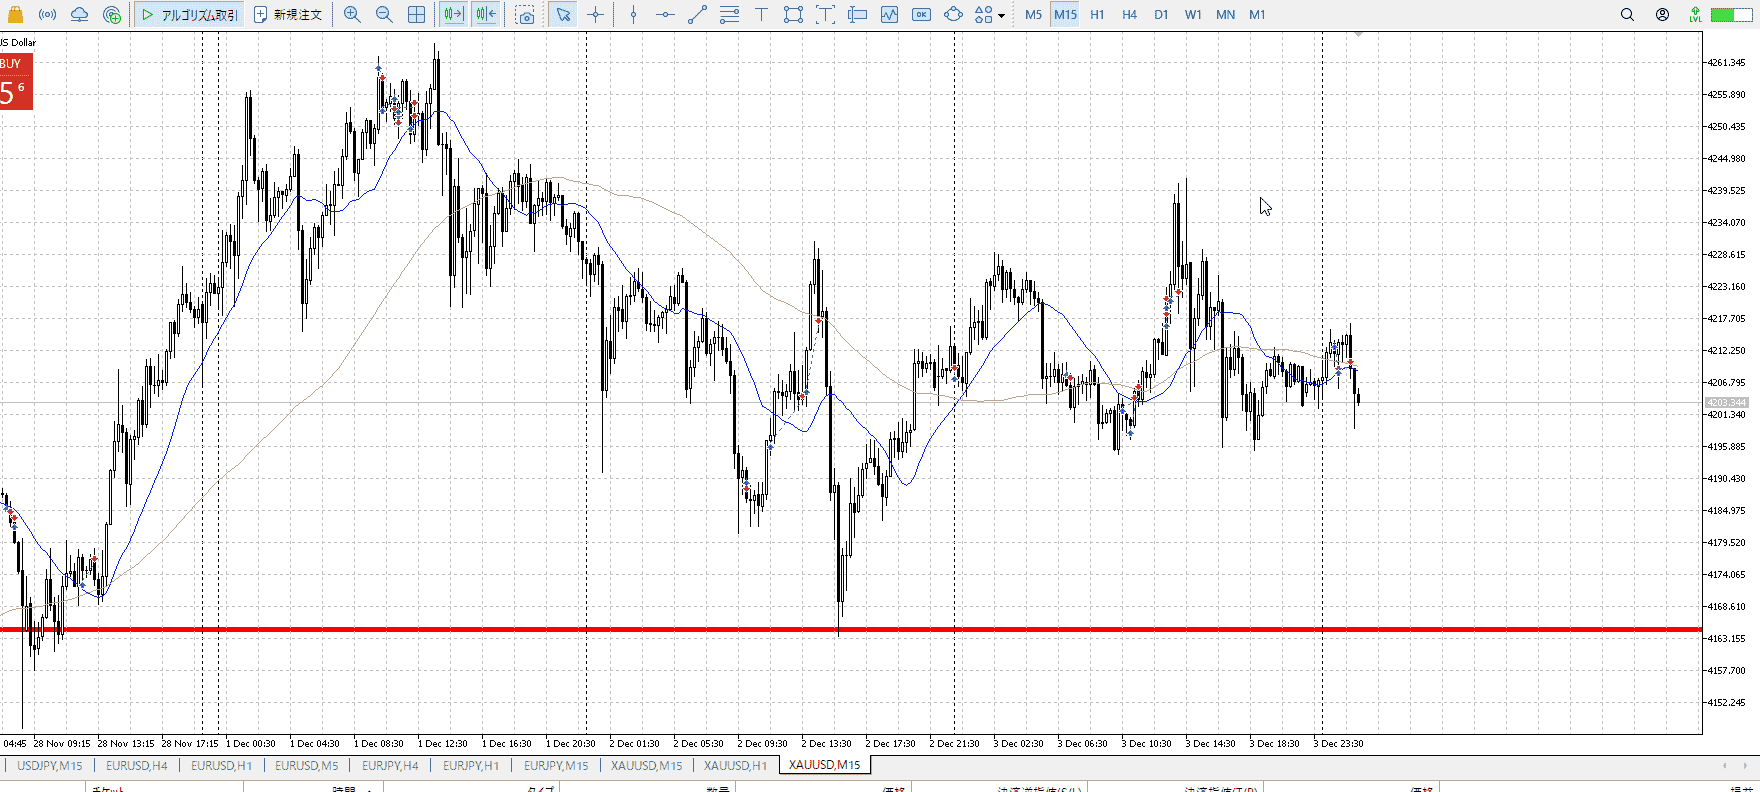1760x792 pixels.
Task: Take a chart screenshot with camera icon
Action: click(525, 15)
